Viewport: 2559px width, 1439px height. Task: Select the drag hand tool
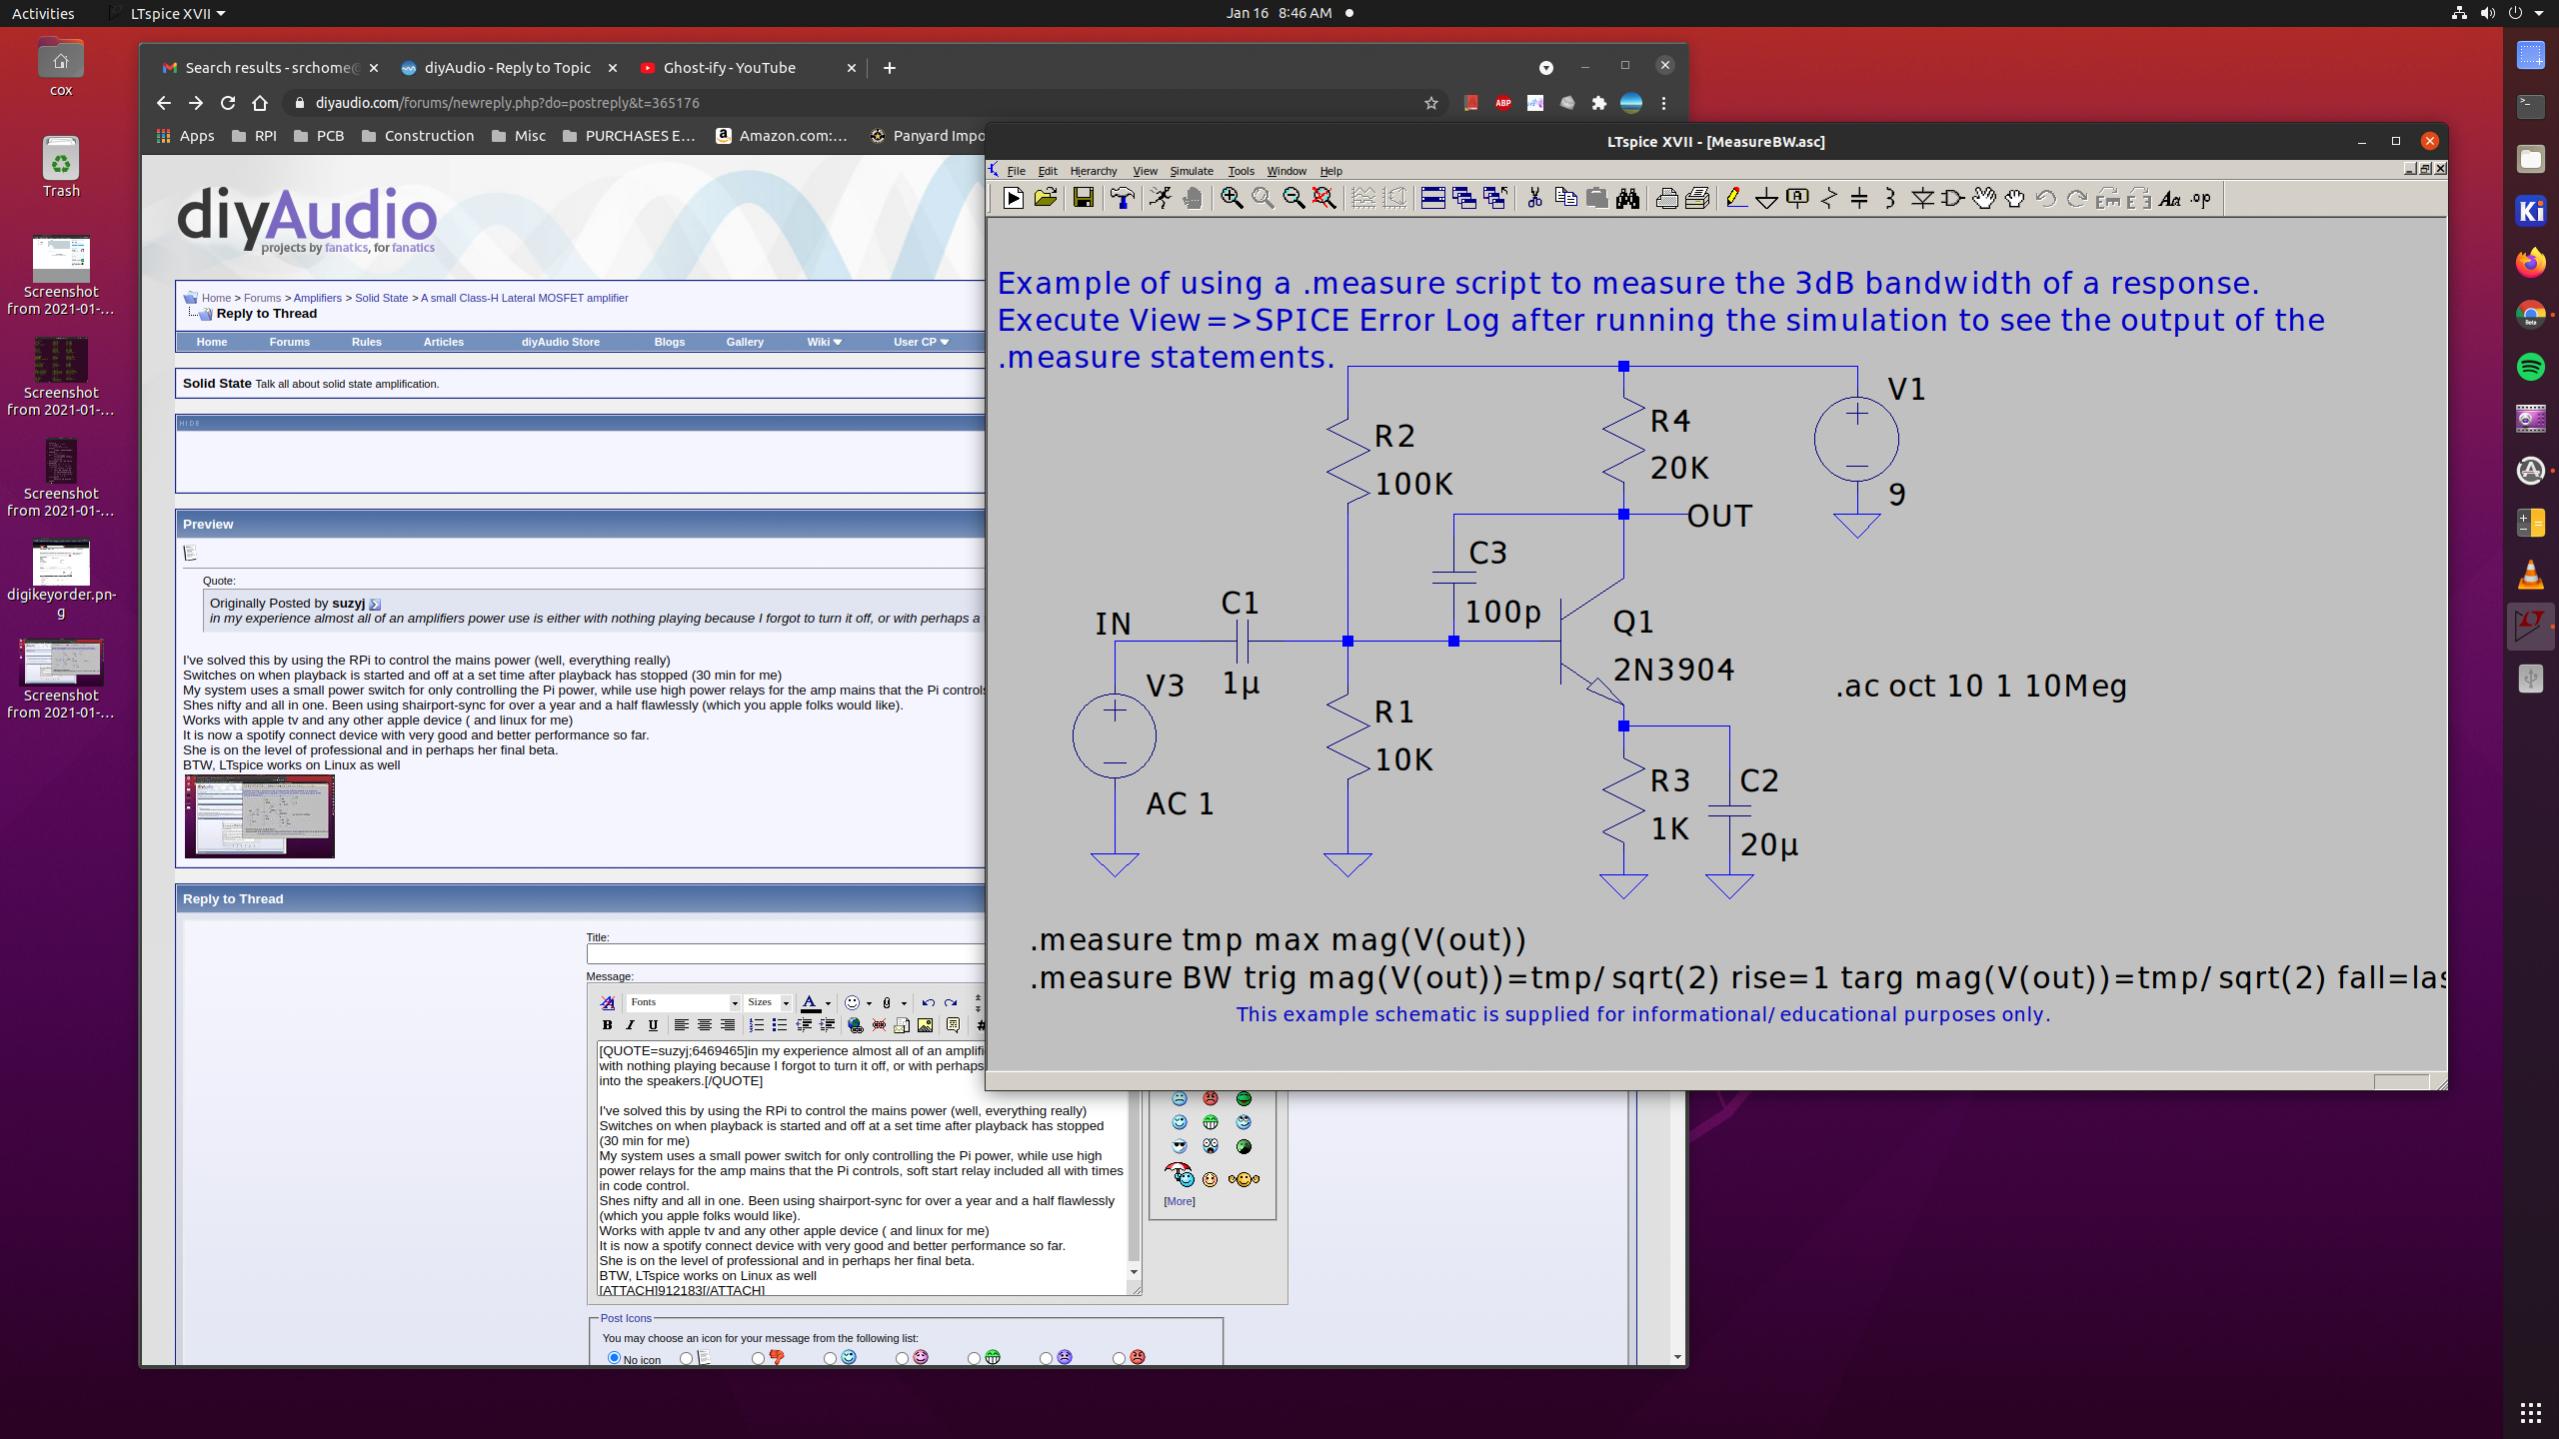click(2014, 198)
